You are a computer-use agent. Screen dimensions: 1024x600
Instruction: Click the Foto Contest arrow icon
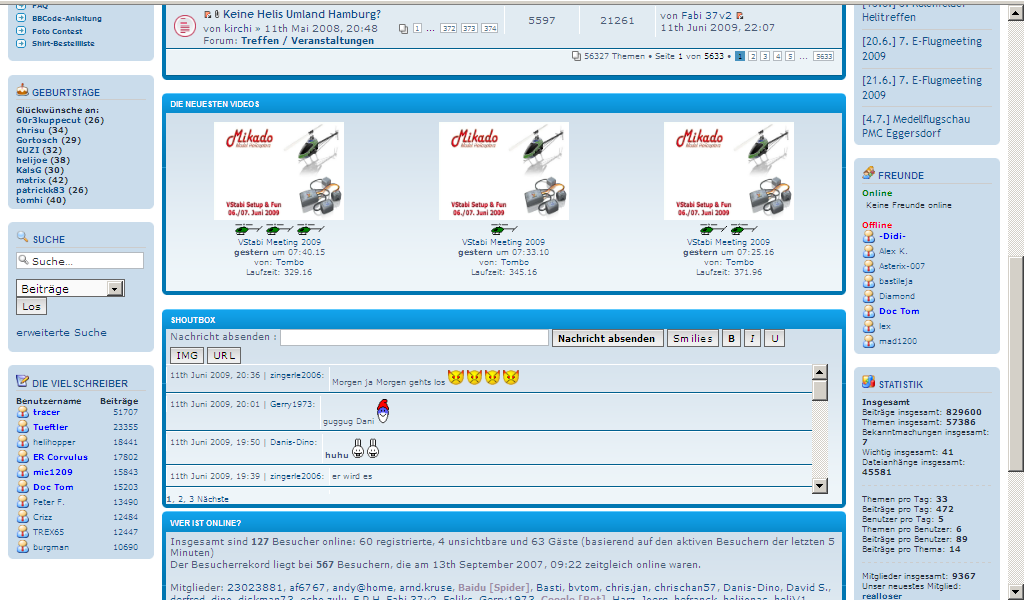[21, 31]
